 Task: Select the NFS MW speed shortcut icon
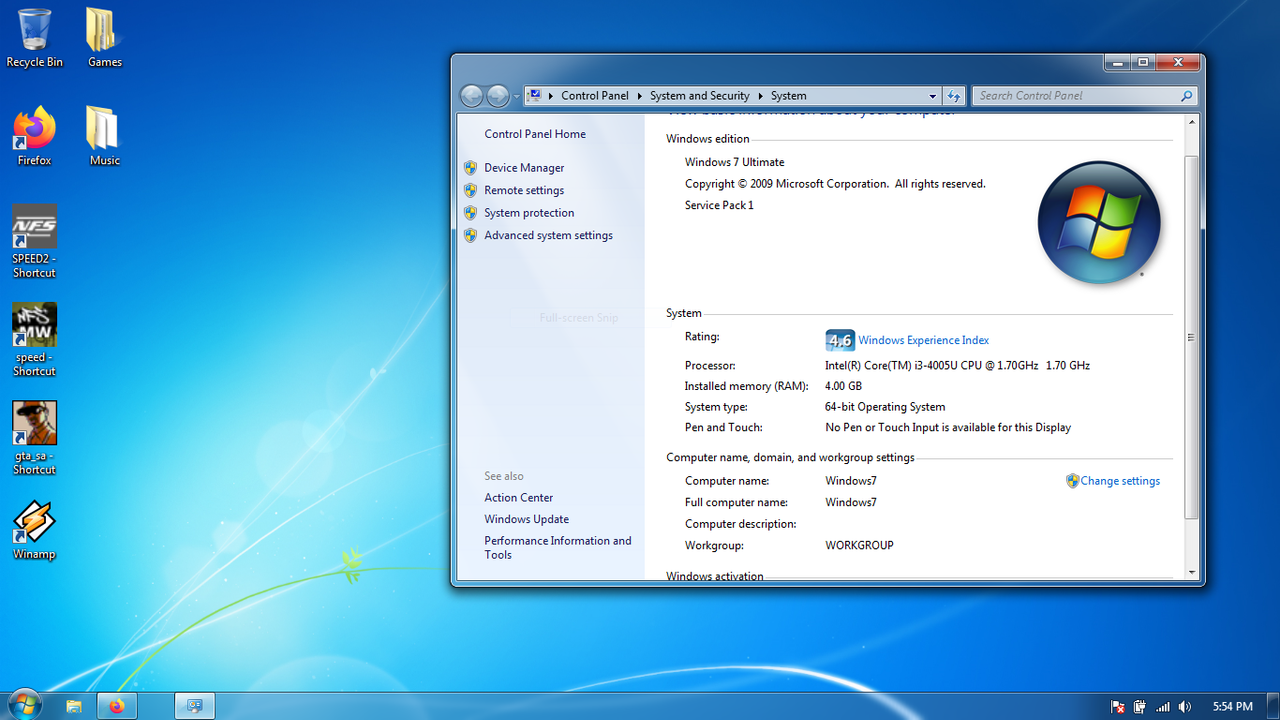tap(34, 339)
